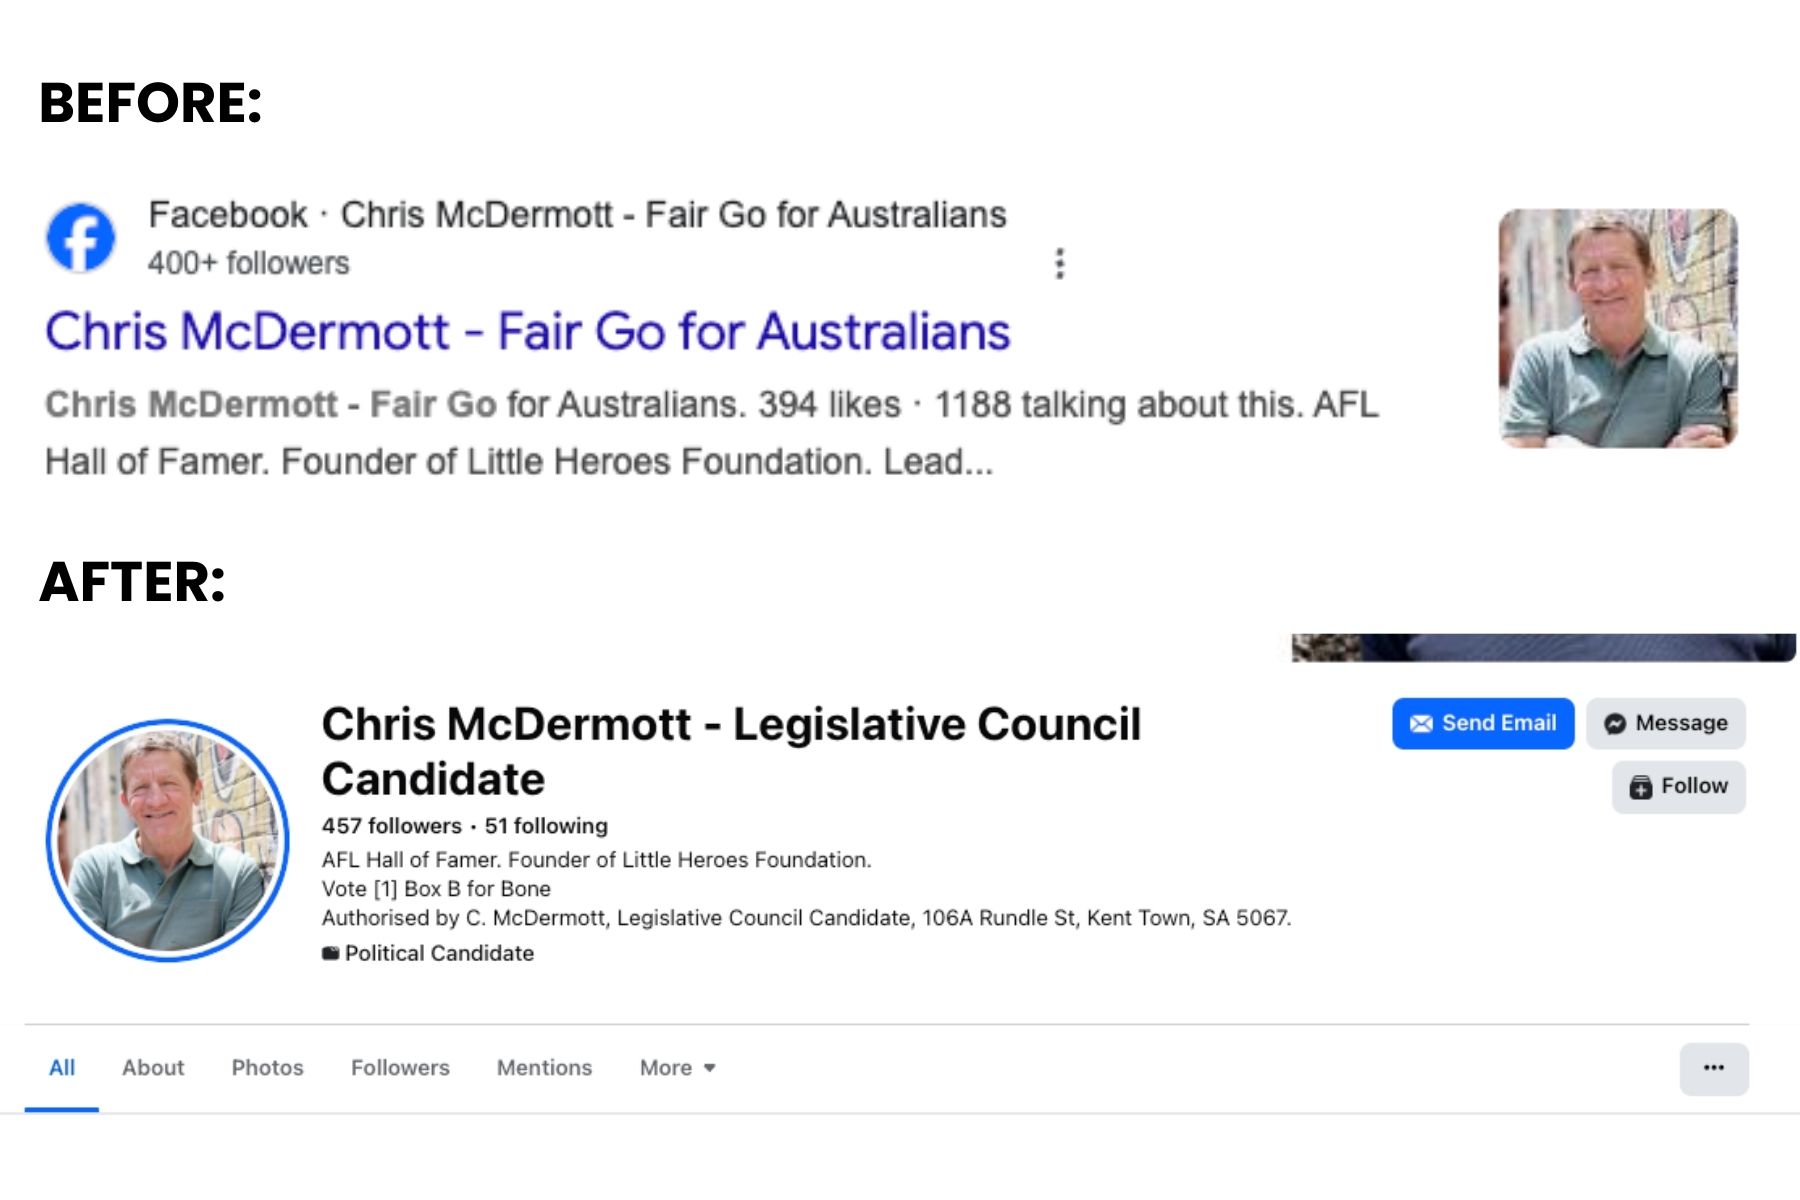The width and height of the screenshot is (1800, 1200).
Task: Click the Political Candidate category label
Action: [438, 953]
